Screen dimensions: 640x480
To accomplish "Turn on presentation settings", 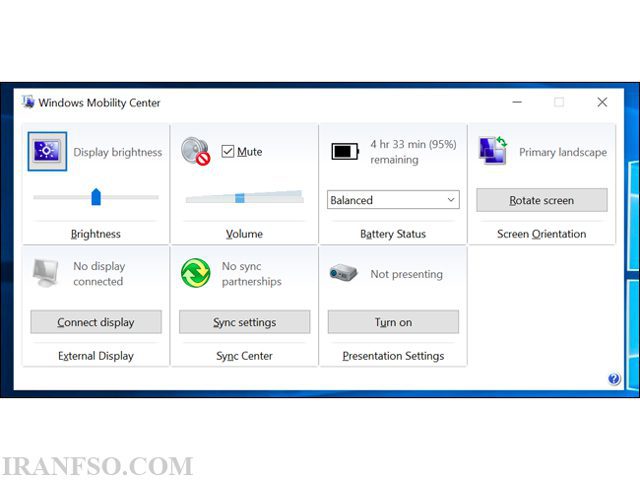I will click(393, 322).
